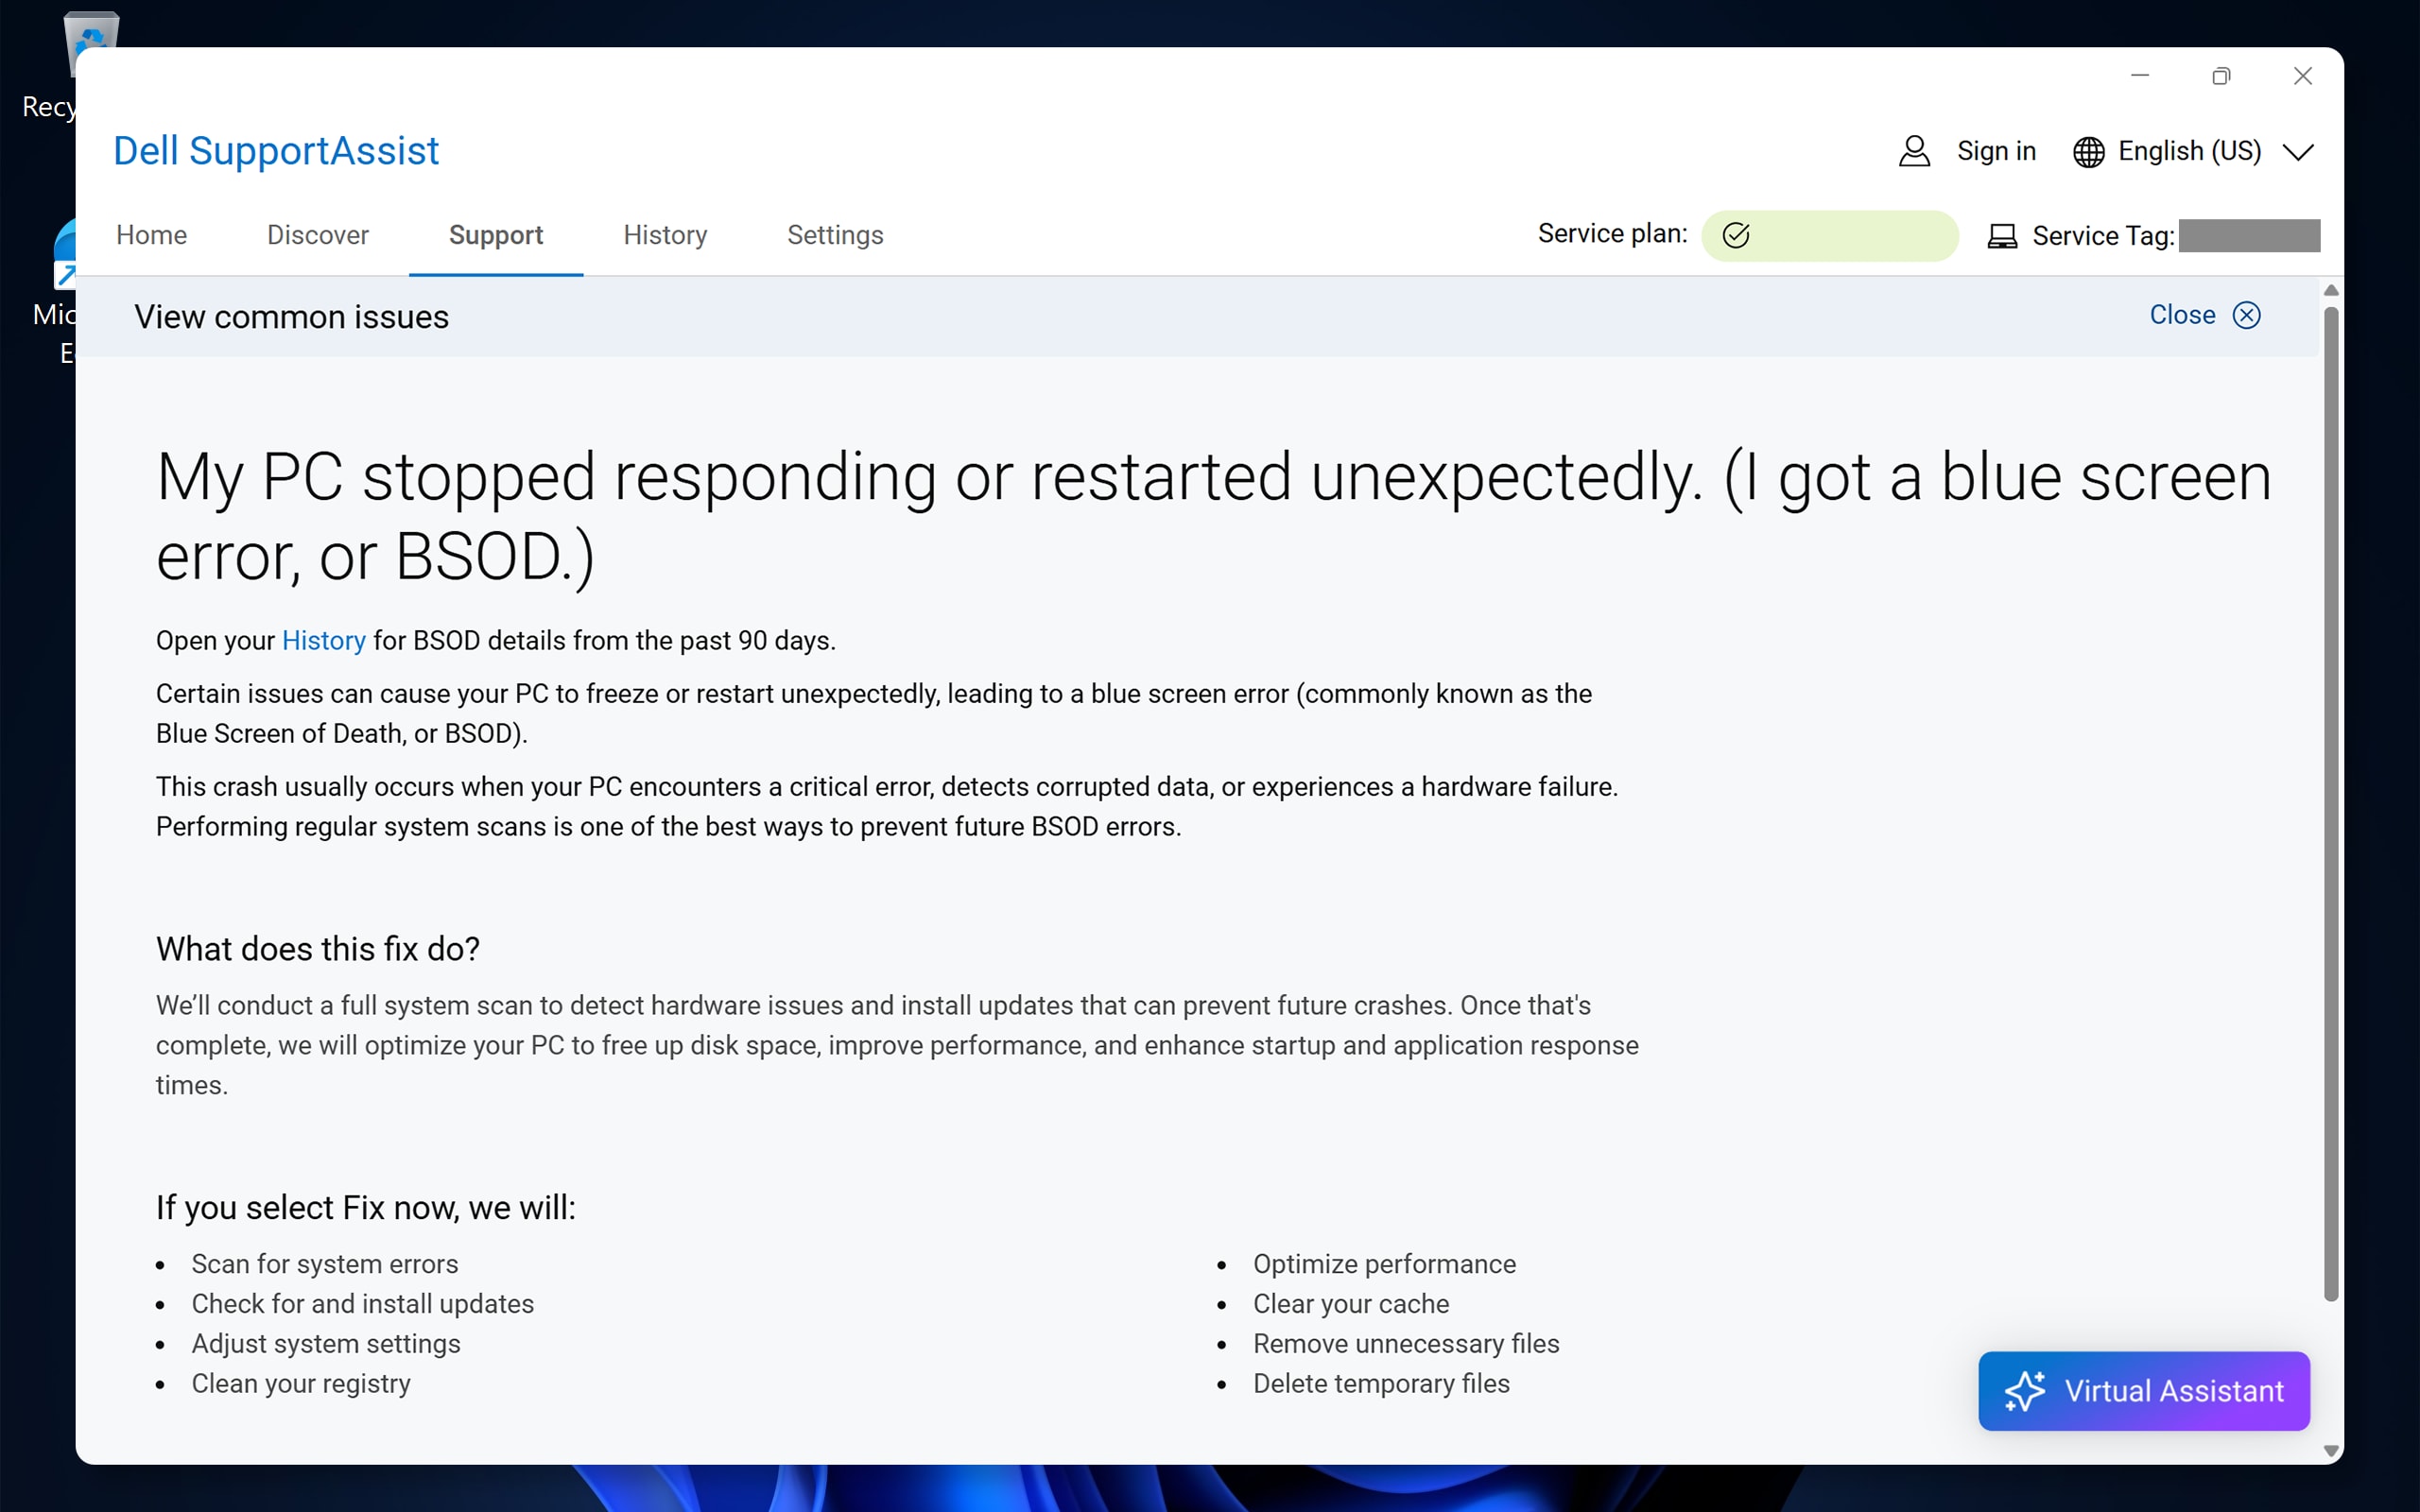Click the 'What does this fix do?' heading
This screenshot has width=2420, height=1512.
tap(318, 948)
